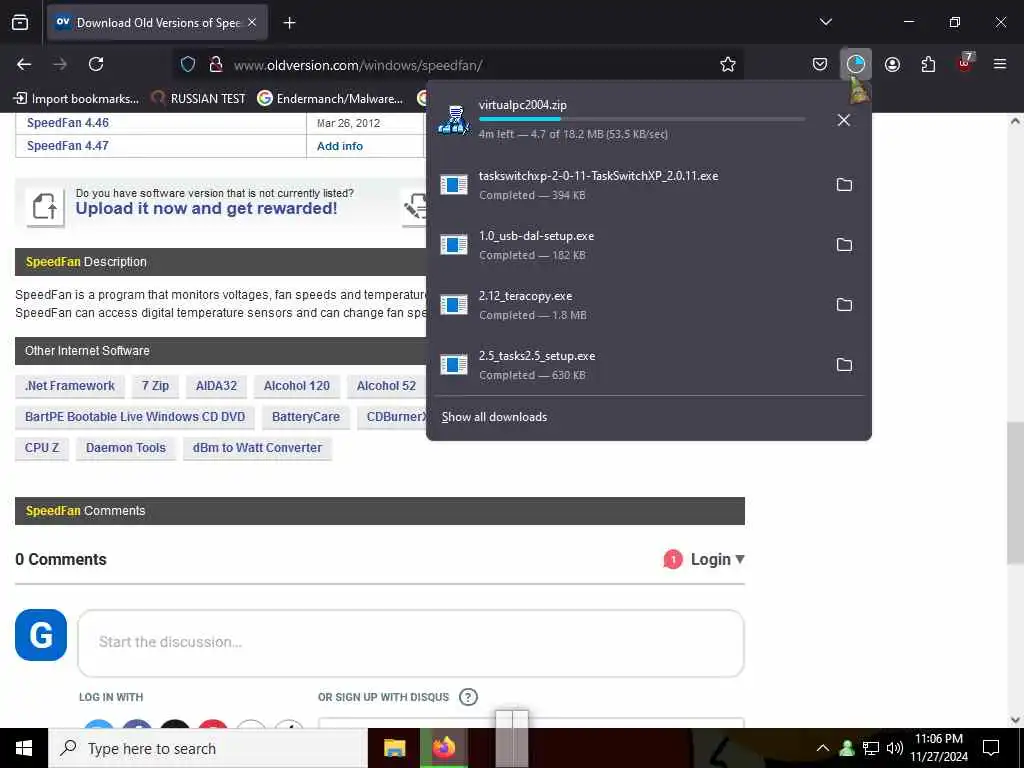Click the page vertical scrollbar thumb

(1014, 493)
